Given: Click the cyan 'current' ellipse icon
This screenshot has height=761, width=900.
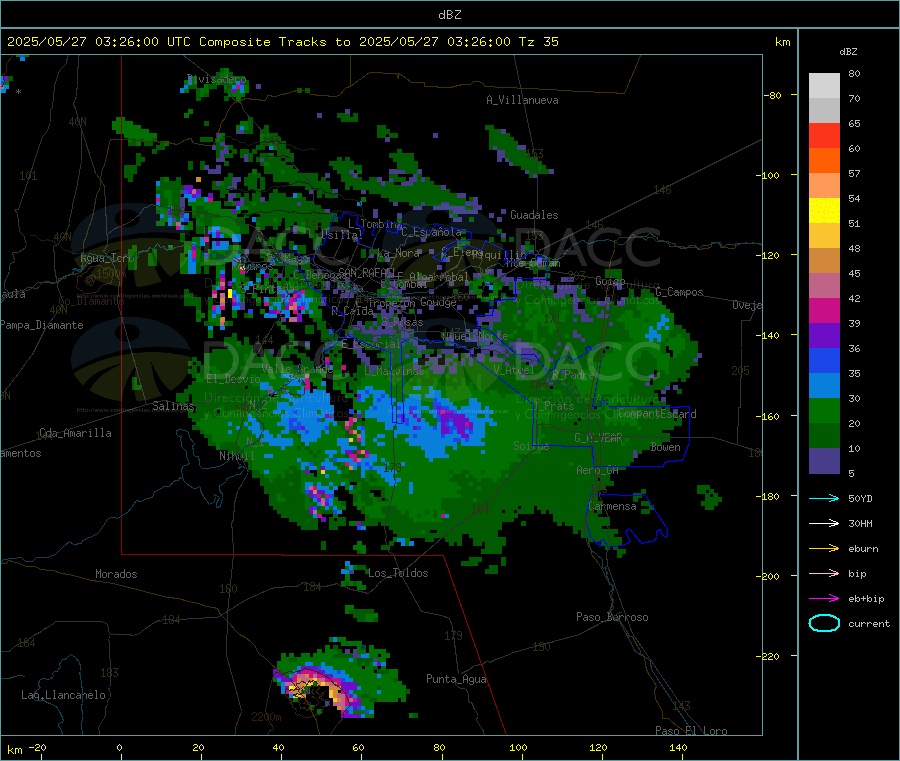Looking at the screenshot, I should 824,623.
